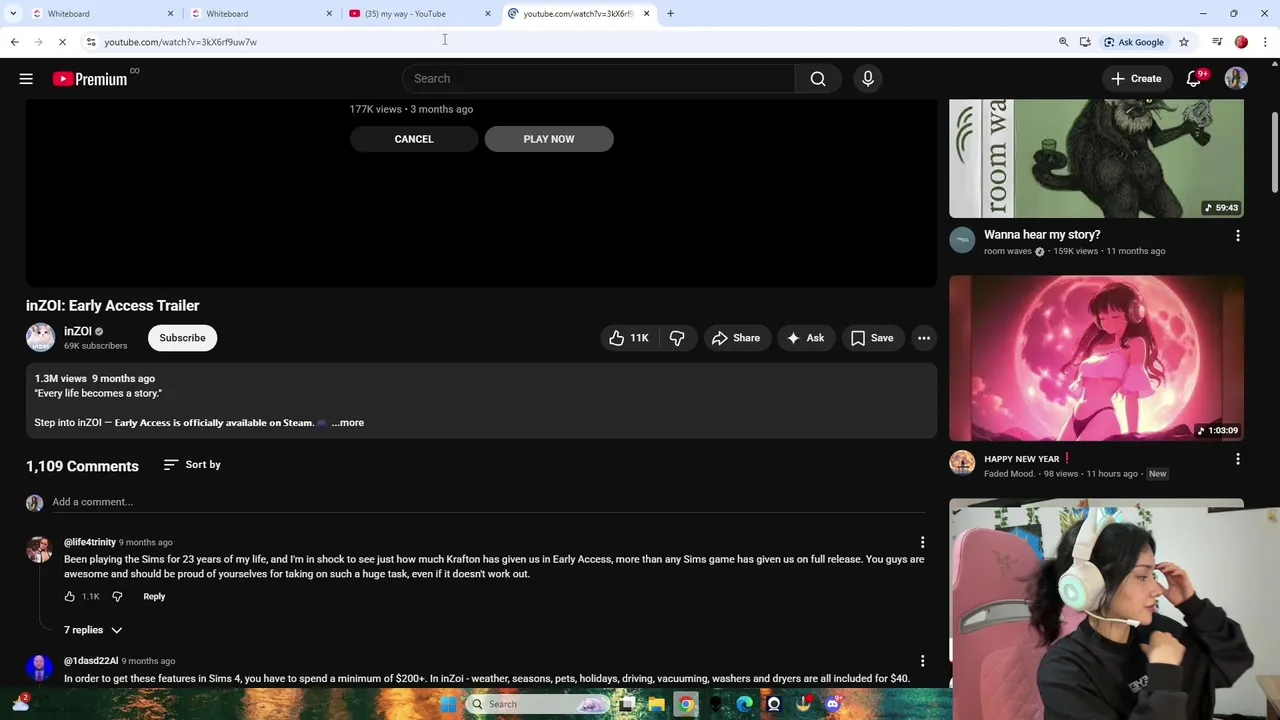Image resolution: width=1280 pixels, height=720 pixels.
Task: Open @life4trinity commenter profile link
Action: click(90, 542)
